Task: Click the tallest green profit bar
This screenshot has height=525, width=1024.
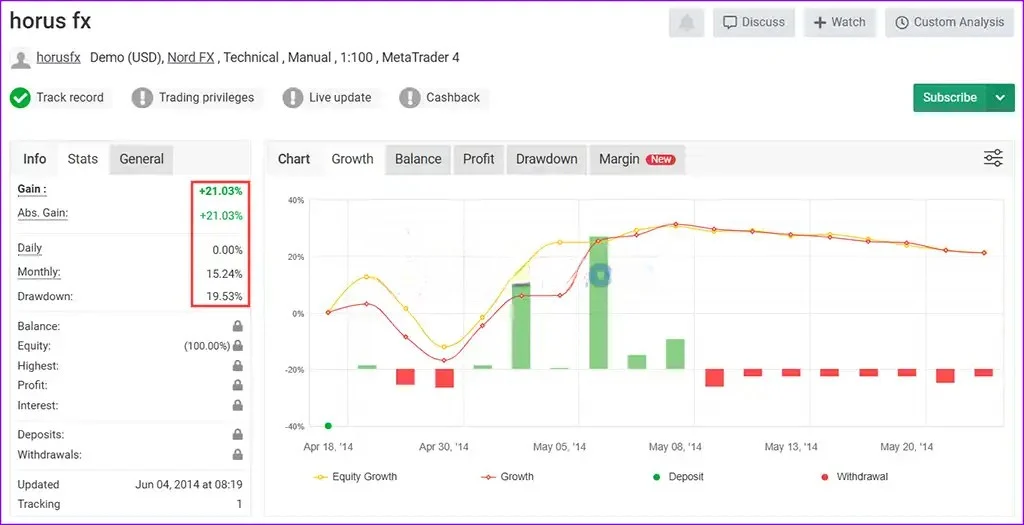Action: [599, 302]
